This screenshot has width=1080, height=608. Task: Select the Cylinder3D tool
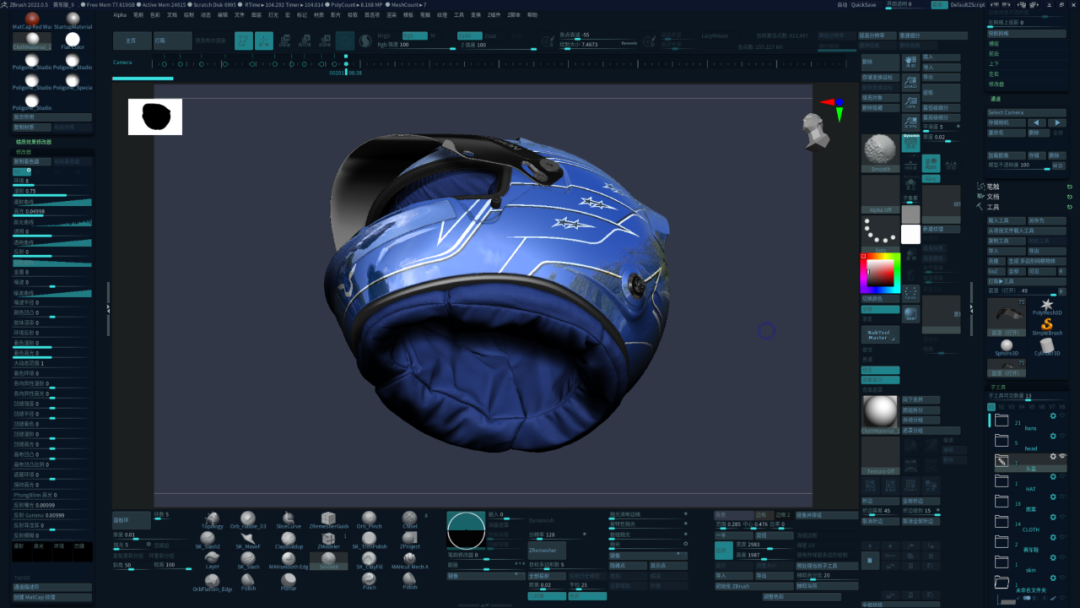1047,347
